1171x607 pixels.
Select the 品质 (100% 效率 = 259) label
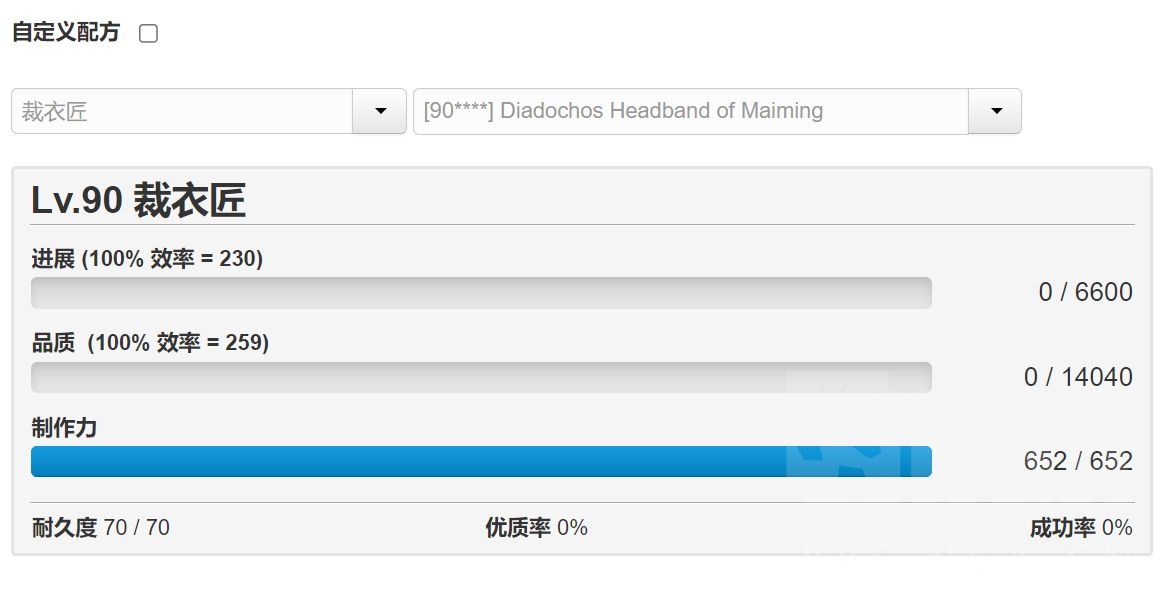150,343
